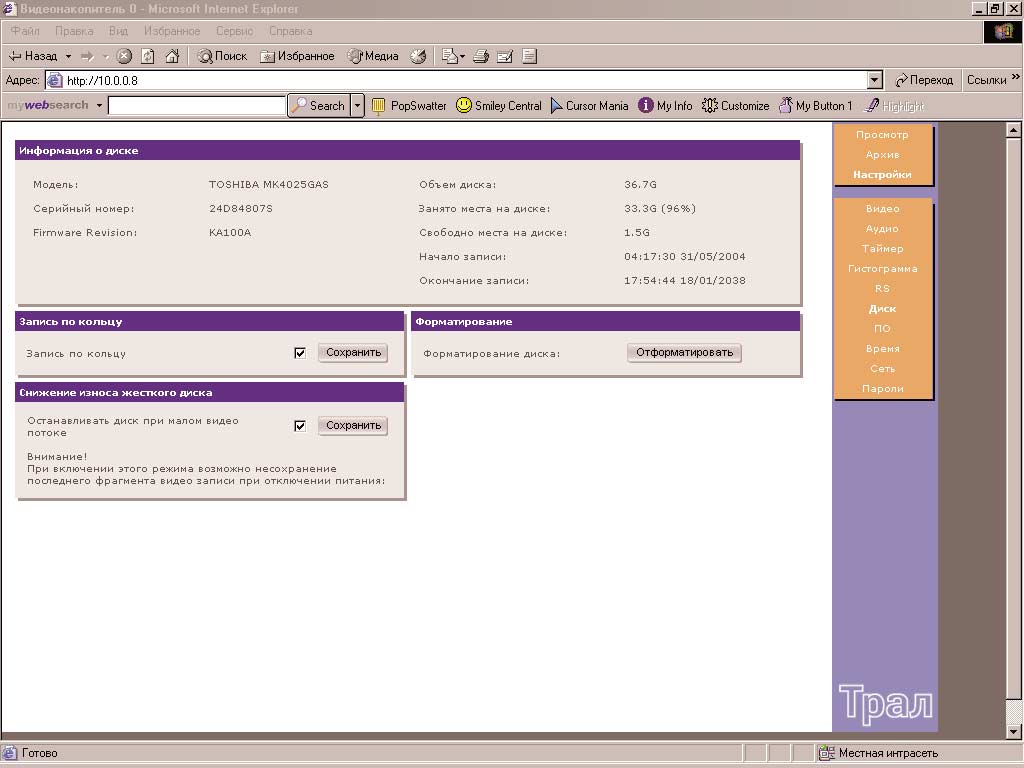Click the Архив navigation link

coord(882,155)
